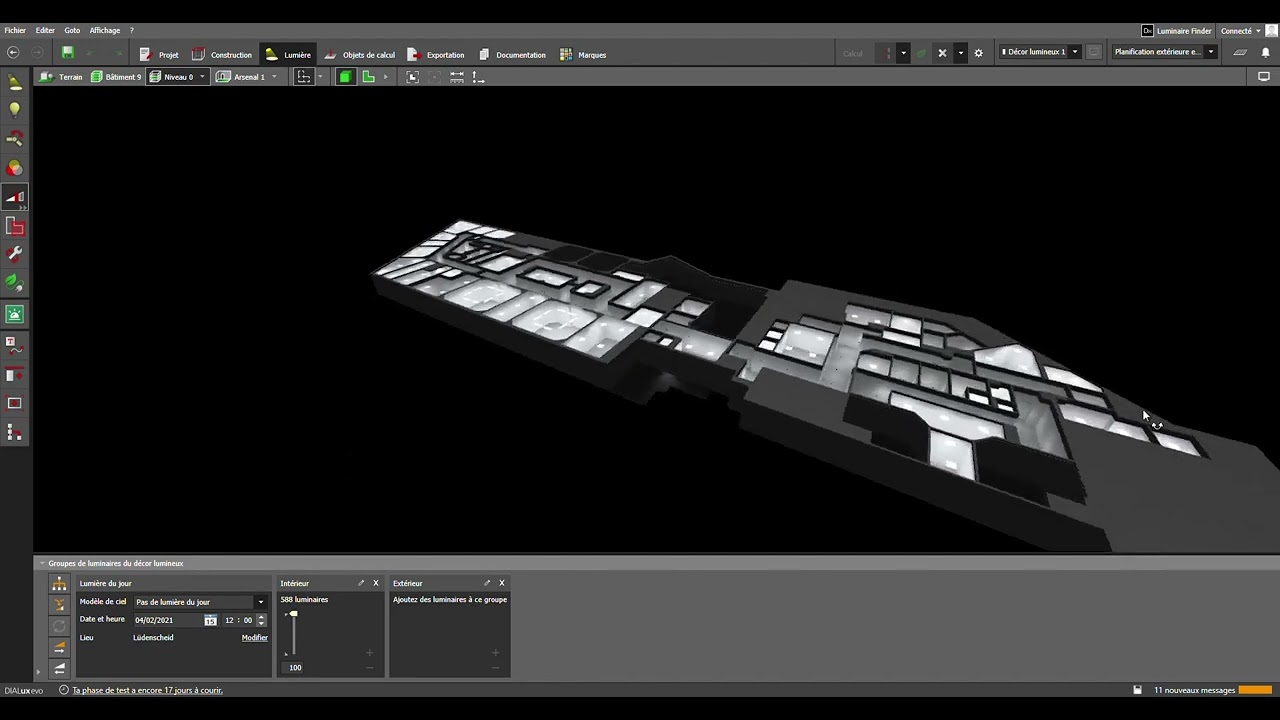Open the color filter tool in the sidebar
This screenshot has width=1280, height=720.
click(15, 168)
